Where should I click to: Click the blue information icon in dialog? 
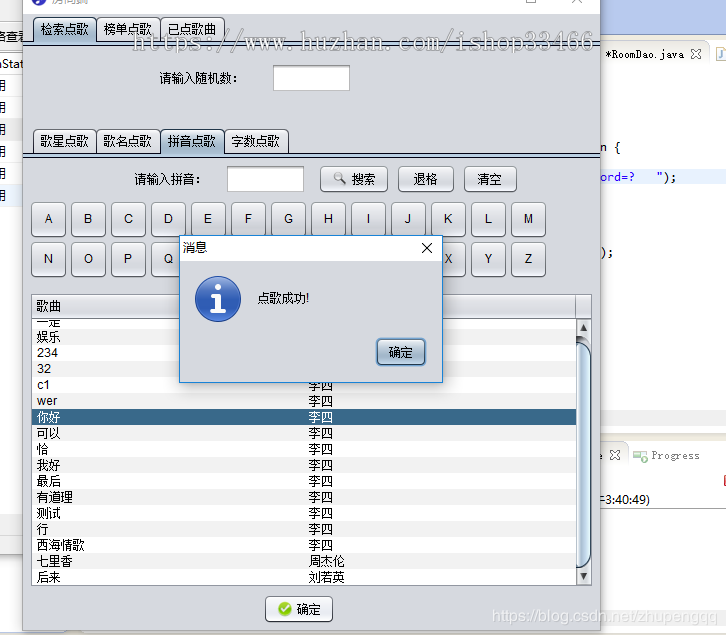218,299
